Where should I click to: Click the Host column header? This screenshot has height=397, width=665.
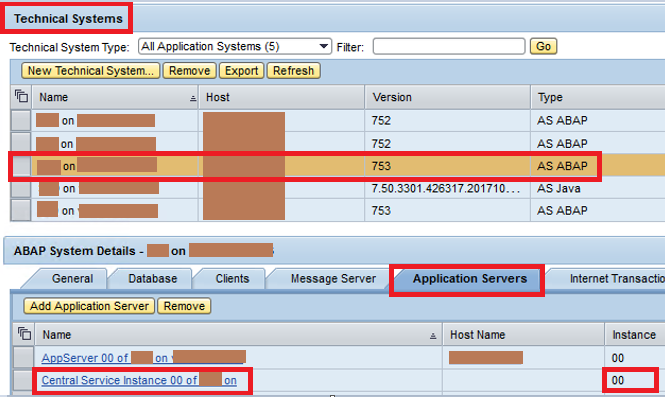pyautogui.click(x=282, y=97)
